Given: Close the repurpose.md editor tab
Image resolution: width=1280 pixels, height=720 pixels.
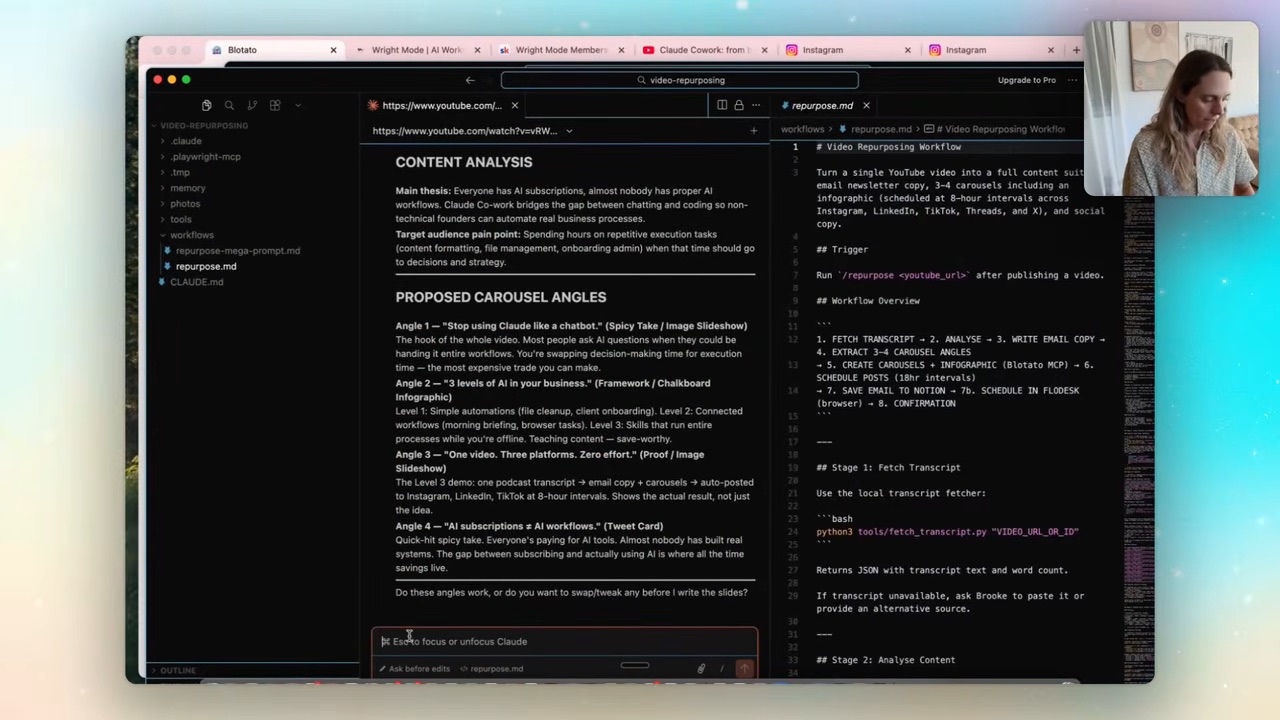Looking at the screenshot, I should (x=866, y=105).
